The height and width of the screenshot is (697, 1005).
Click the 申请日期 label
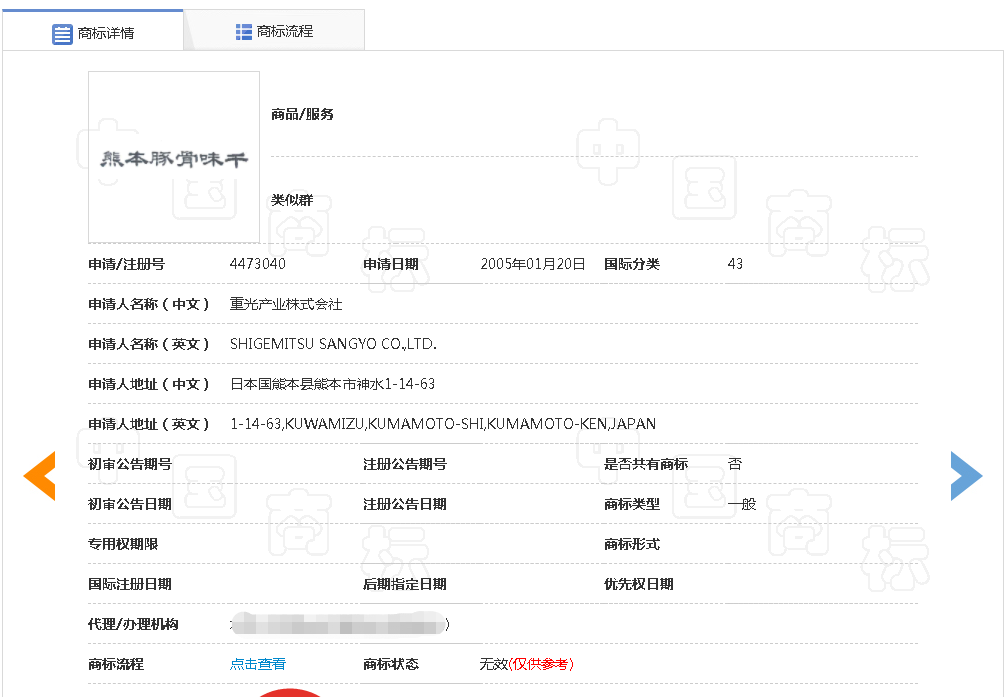pos(390,264)
